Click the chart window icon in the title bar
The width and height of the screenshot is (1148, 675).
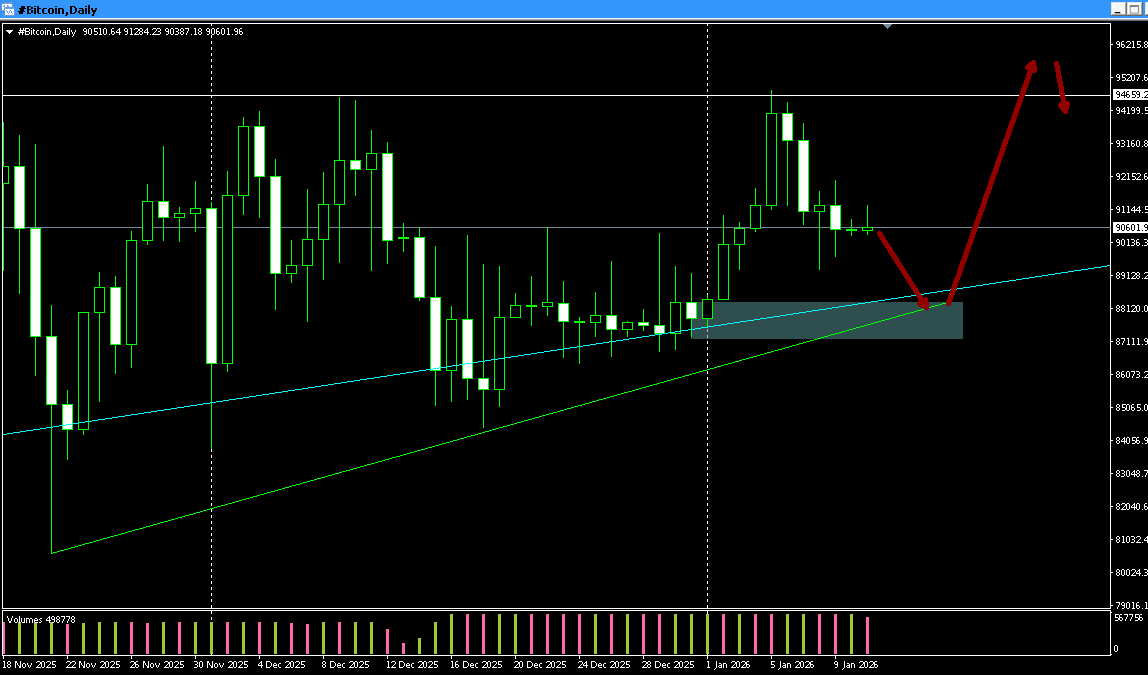pos(7,10)
